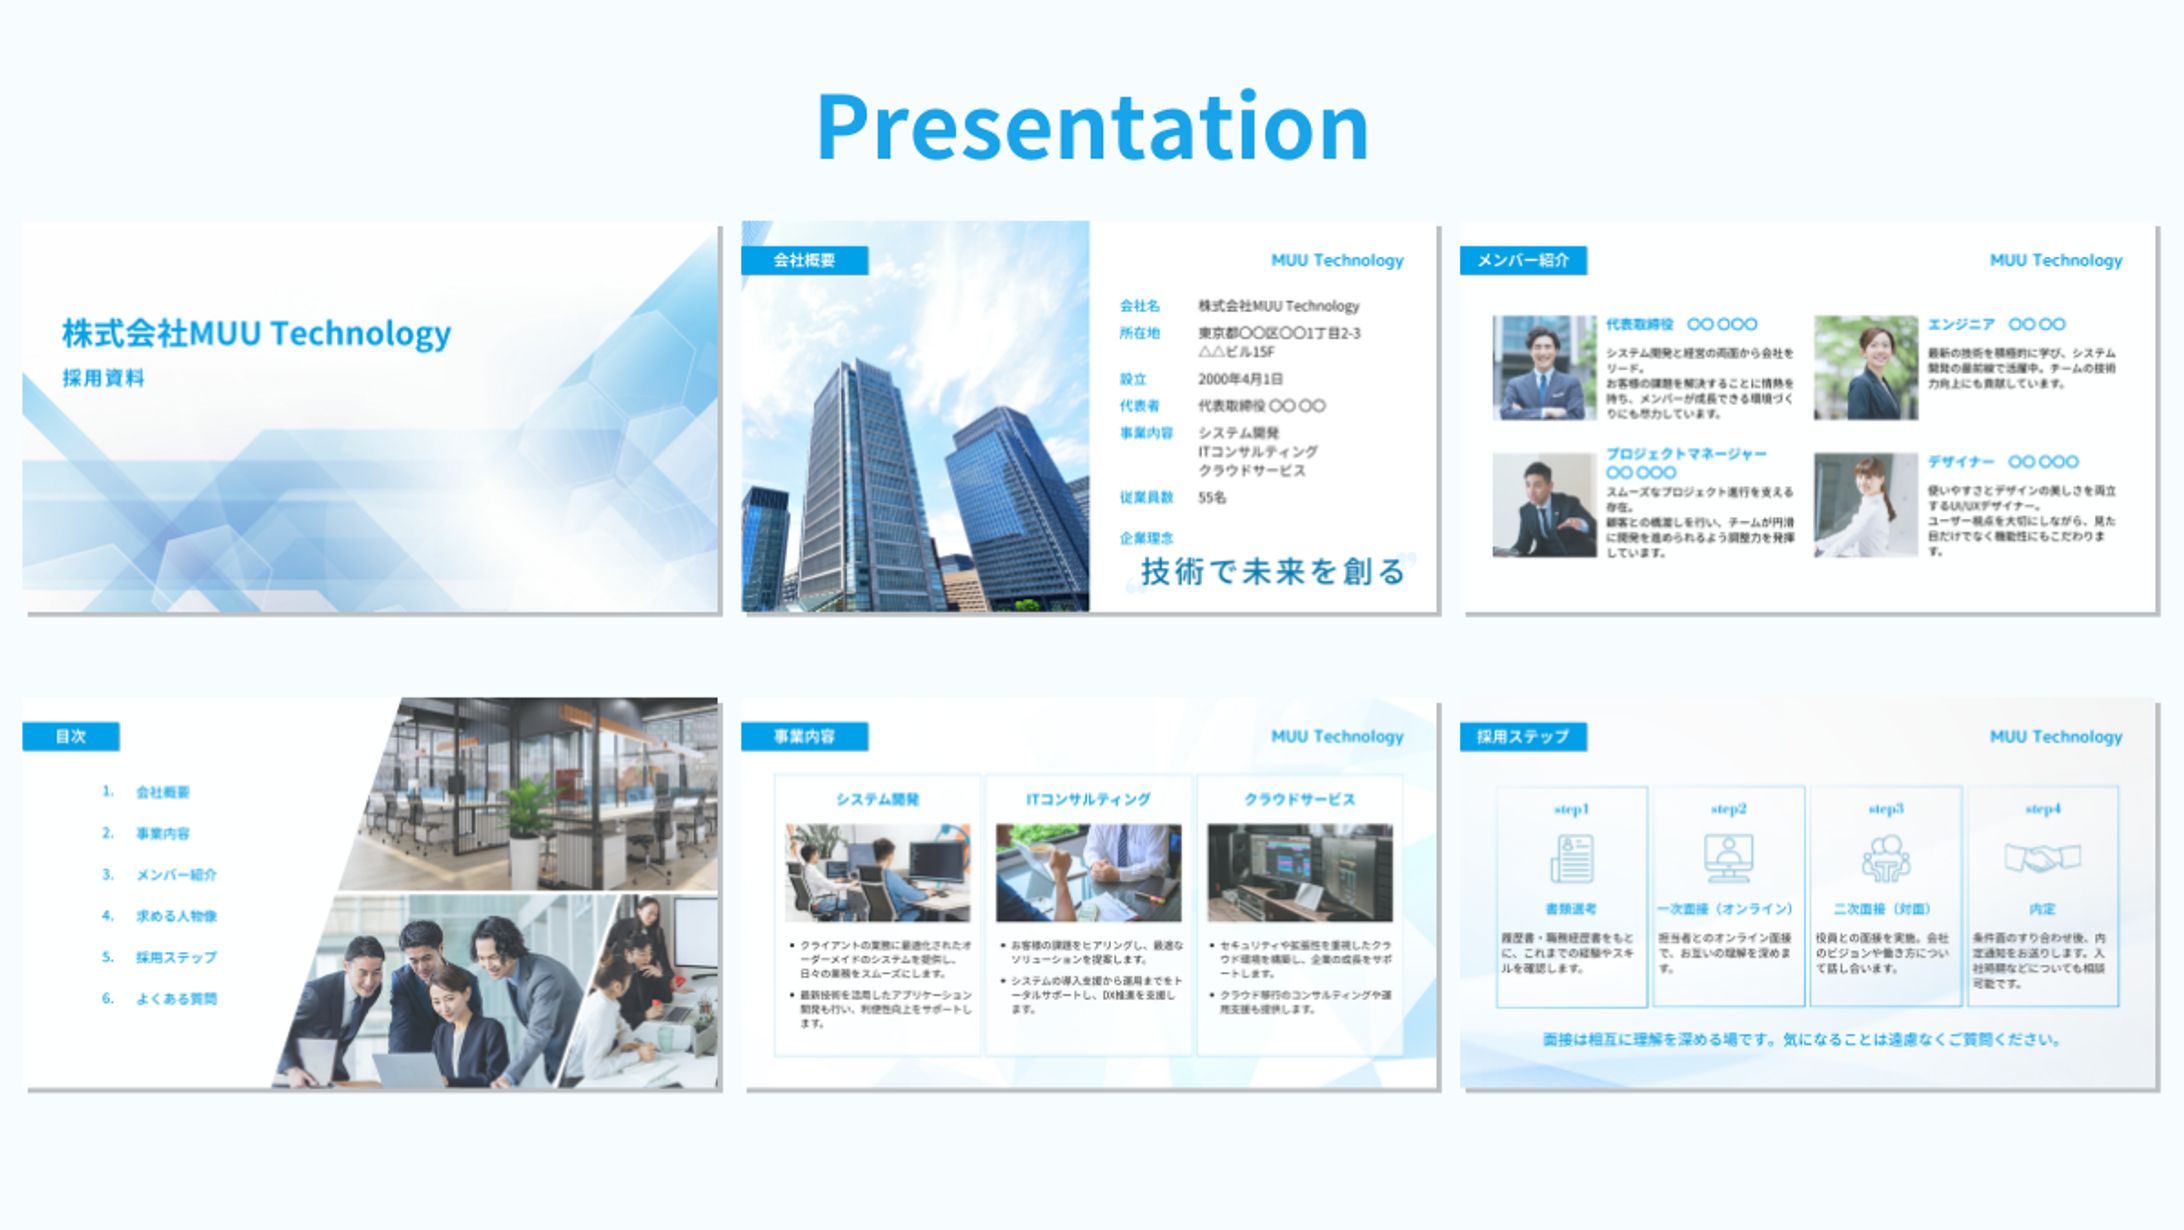Screen dimensions: 2184x1230
Task: Click the step1 document screening icon
Action: (1571, 858)
